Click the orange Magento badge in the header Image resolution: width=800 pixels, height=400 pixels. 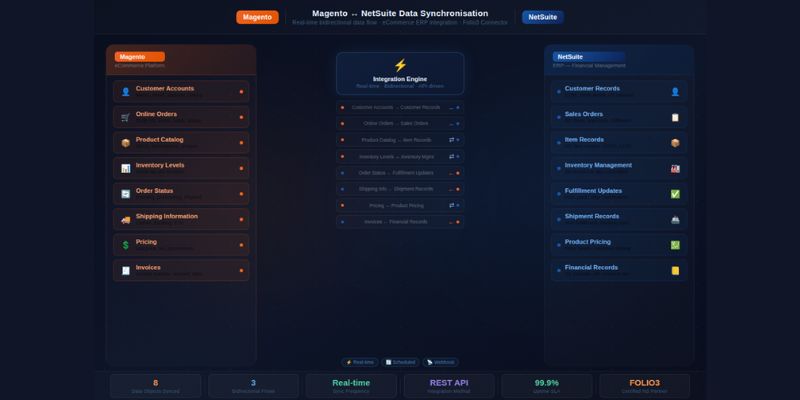[x=257, y=17]
